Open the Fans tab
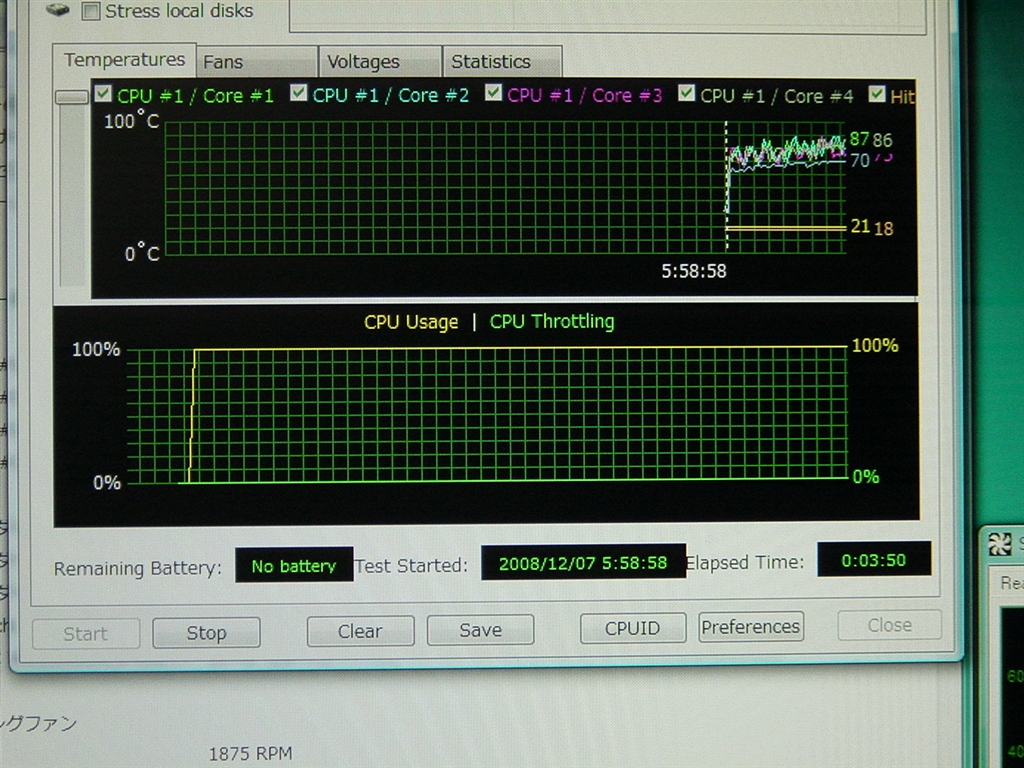Viewport: 1024px width, 768px height. pyautogui.click(x=257, y=62)
